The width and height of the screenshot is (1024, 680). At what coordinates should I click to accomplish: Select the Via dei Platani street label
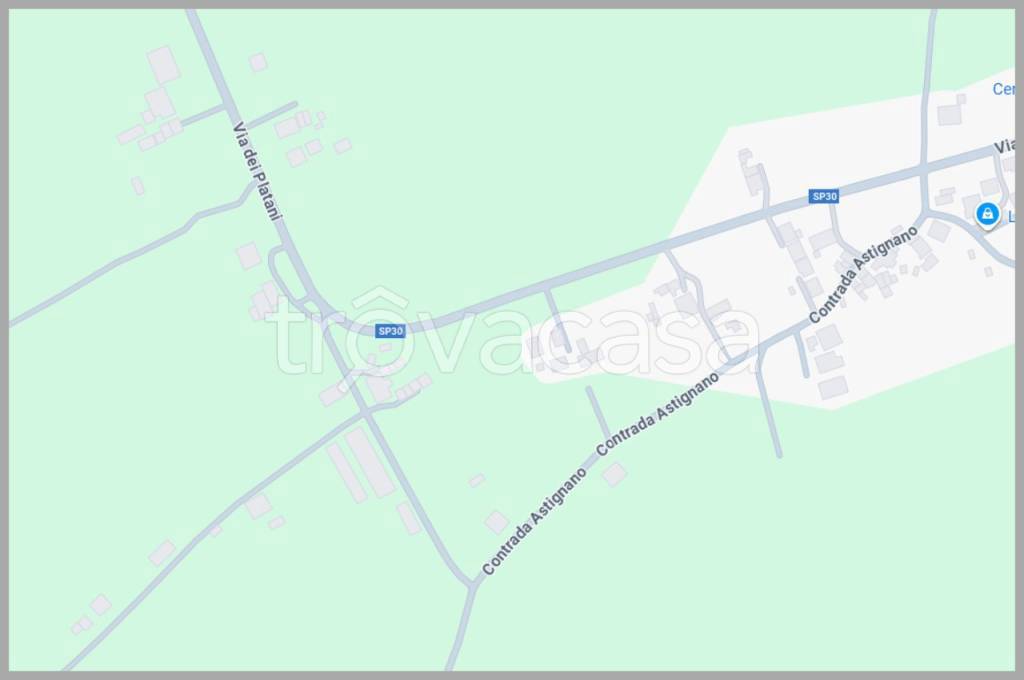(258, 171)
